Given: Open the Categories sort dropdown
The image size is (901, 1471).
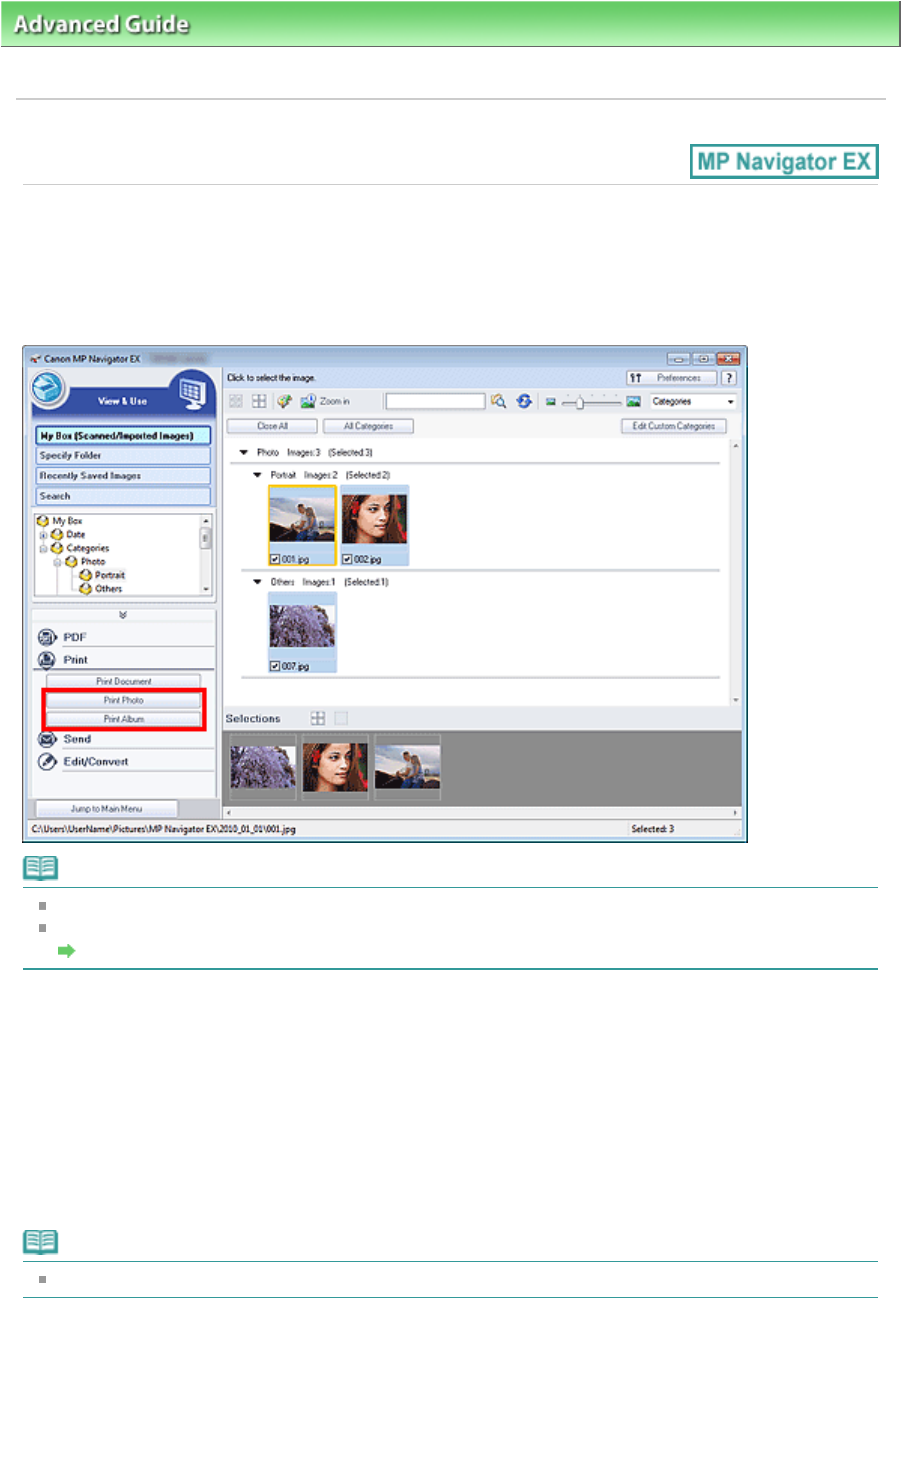Looking at the screenshot, I should pyautogui.click(x=693, y=401).
